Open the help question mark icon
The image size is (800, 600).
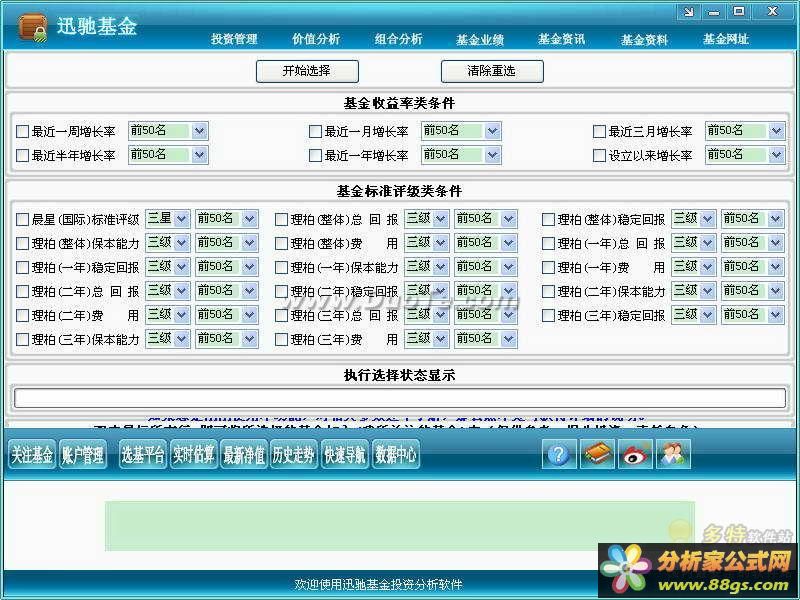[559, 454]
